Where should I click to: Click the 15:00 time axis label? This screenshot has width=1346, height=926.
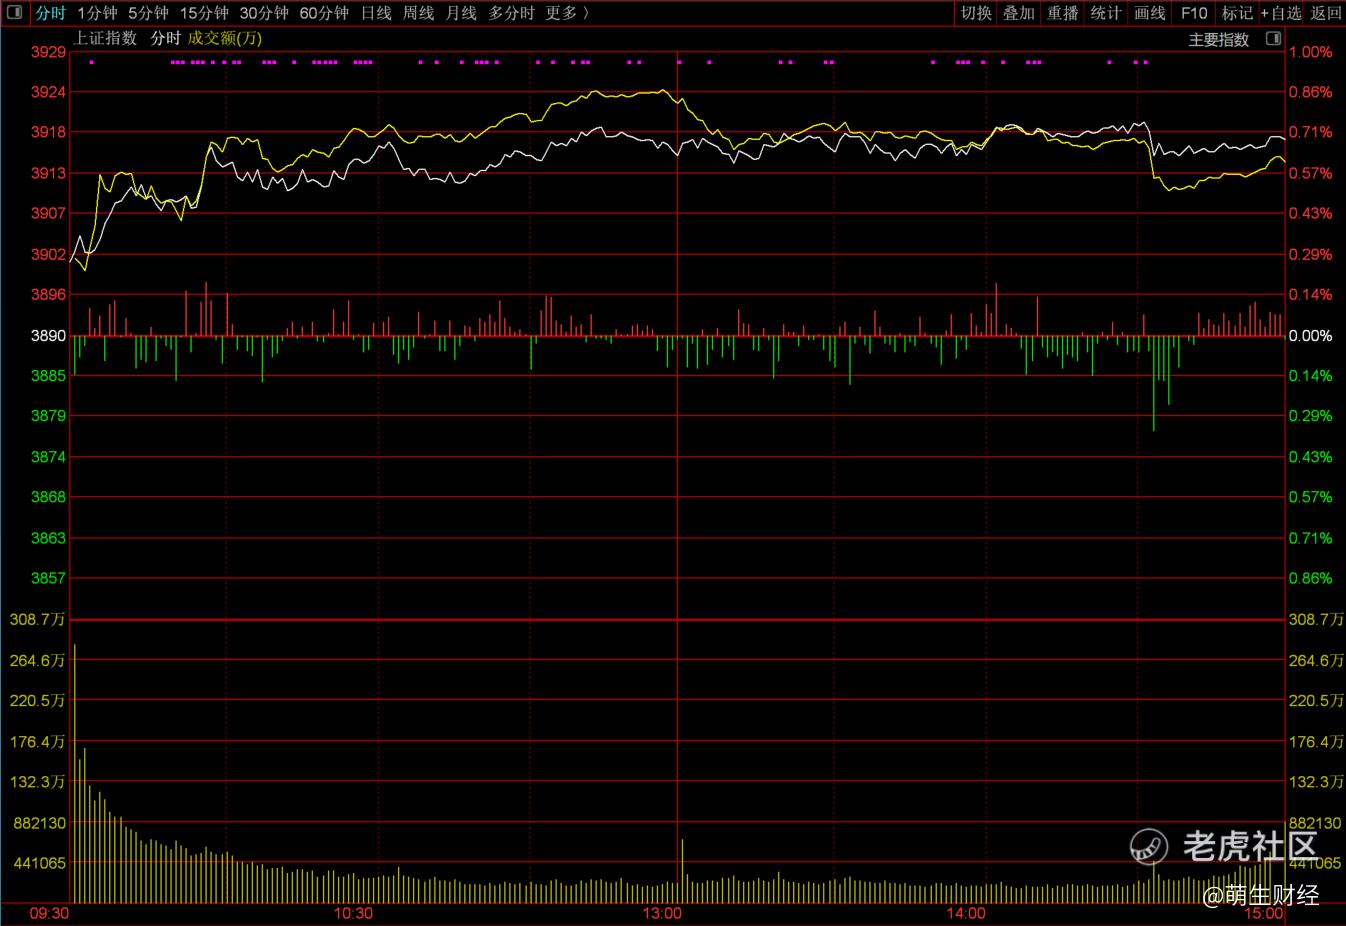click(x=1264, y=913)
